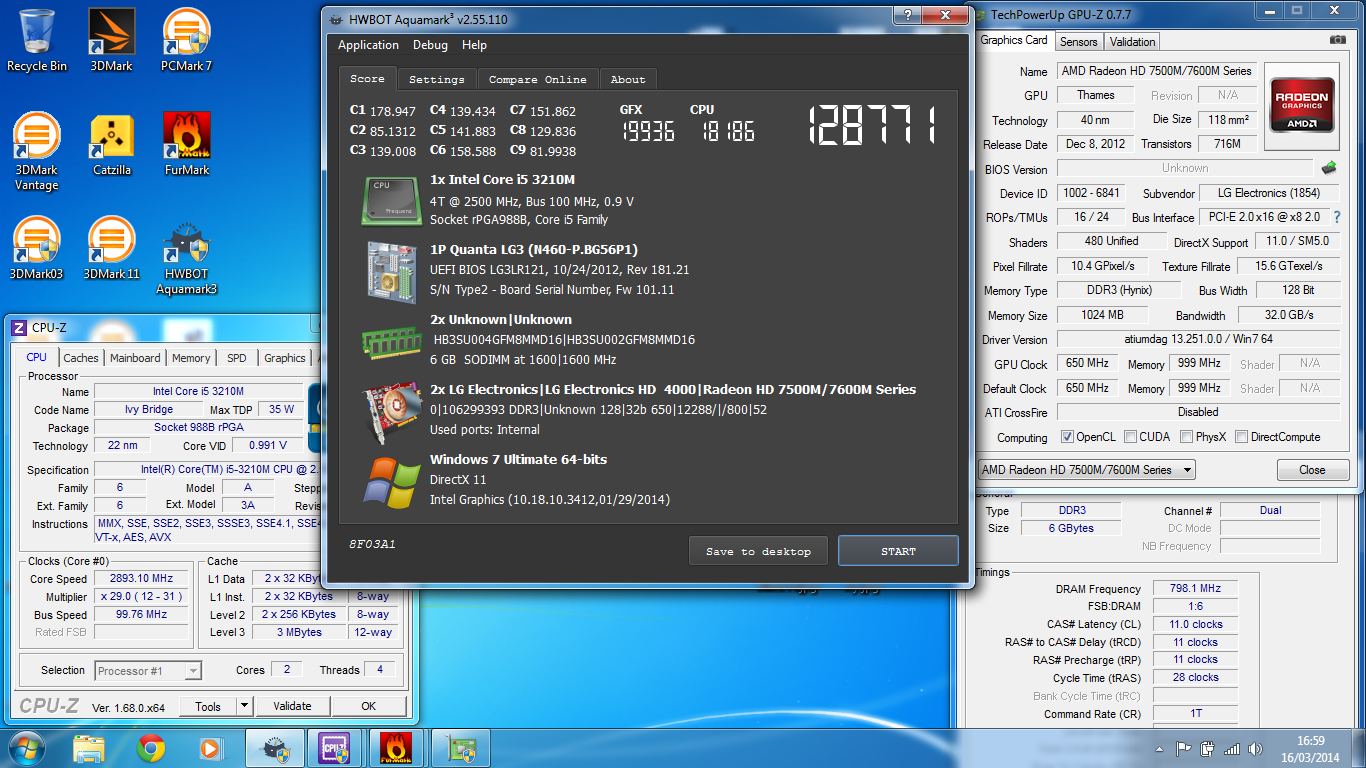Viewport: 1366px width, 768px height.
Task: Open the 3DMark Vantage desktop shortcut
Action: coord(37,152)
